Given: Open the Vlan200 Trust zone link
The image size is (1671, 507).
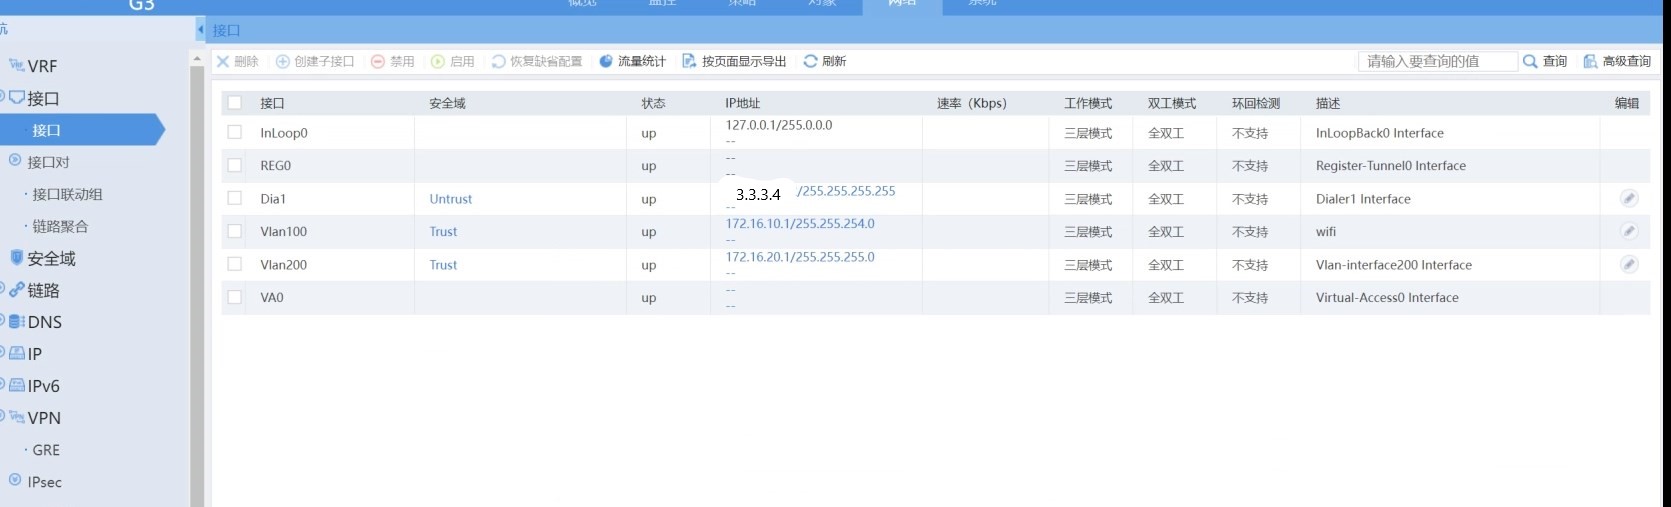Looking at the screenshot, I should [x=443, y=265].
